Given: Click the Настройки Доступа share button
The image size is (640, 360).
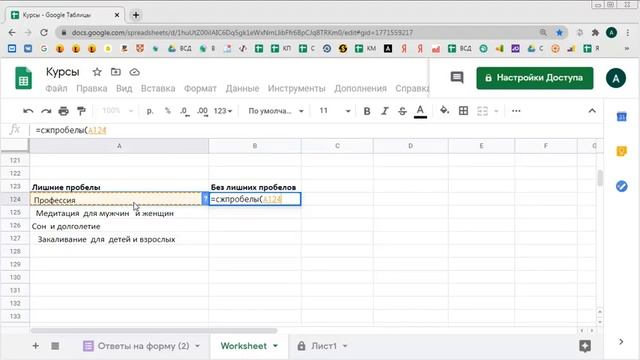Looking at the screenshot, I should tap(535, 78).
